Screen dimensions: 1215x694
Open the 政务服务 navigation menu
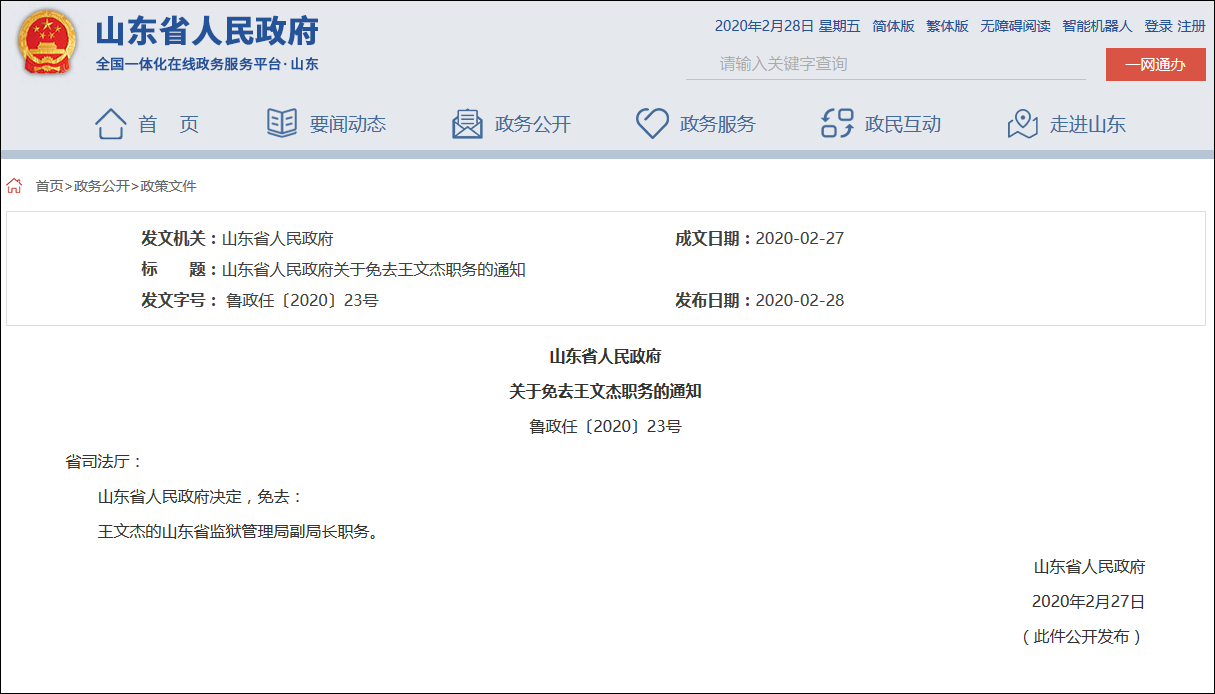click(718, 124)
